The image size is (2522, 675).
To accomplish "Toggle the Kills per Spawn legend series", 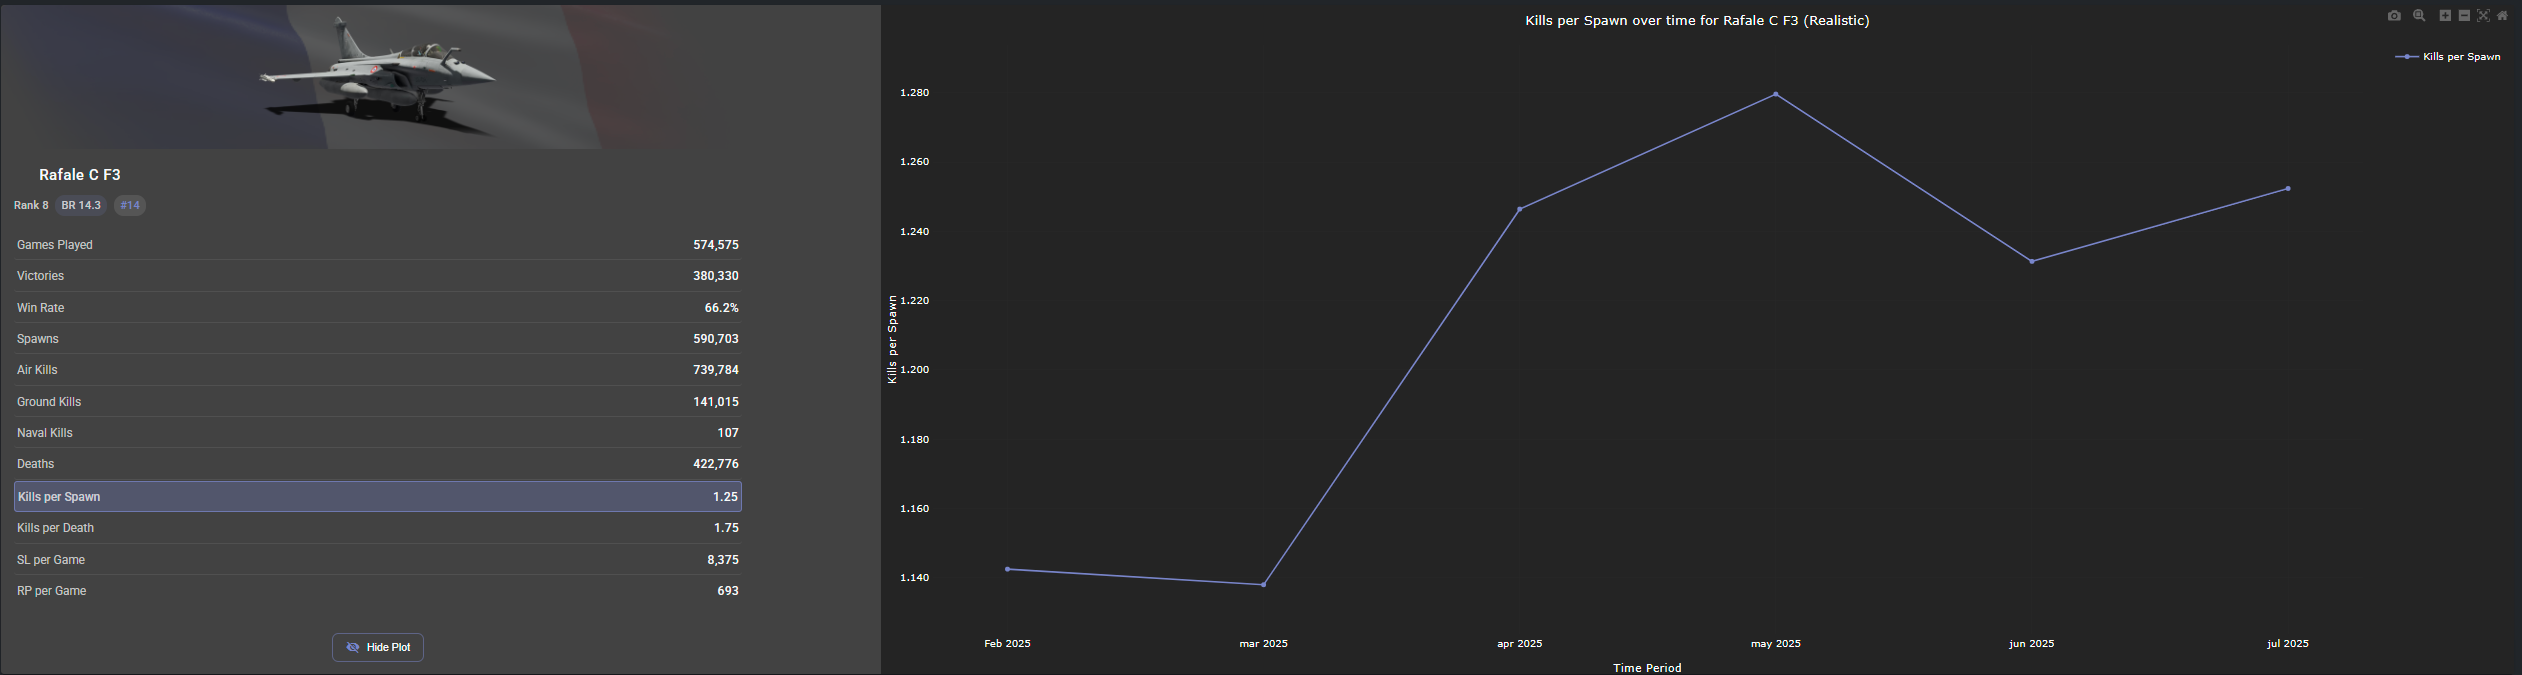I will (2448, 57).
